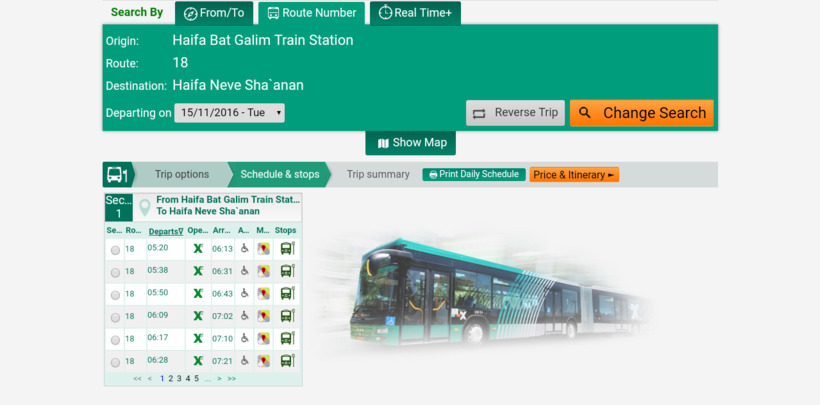Show stops for the 06:09 trip

pos(288,316)
